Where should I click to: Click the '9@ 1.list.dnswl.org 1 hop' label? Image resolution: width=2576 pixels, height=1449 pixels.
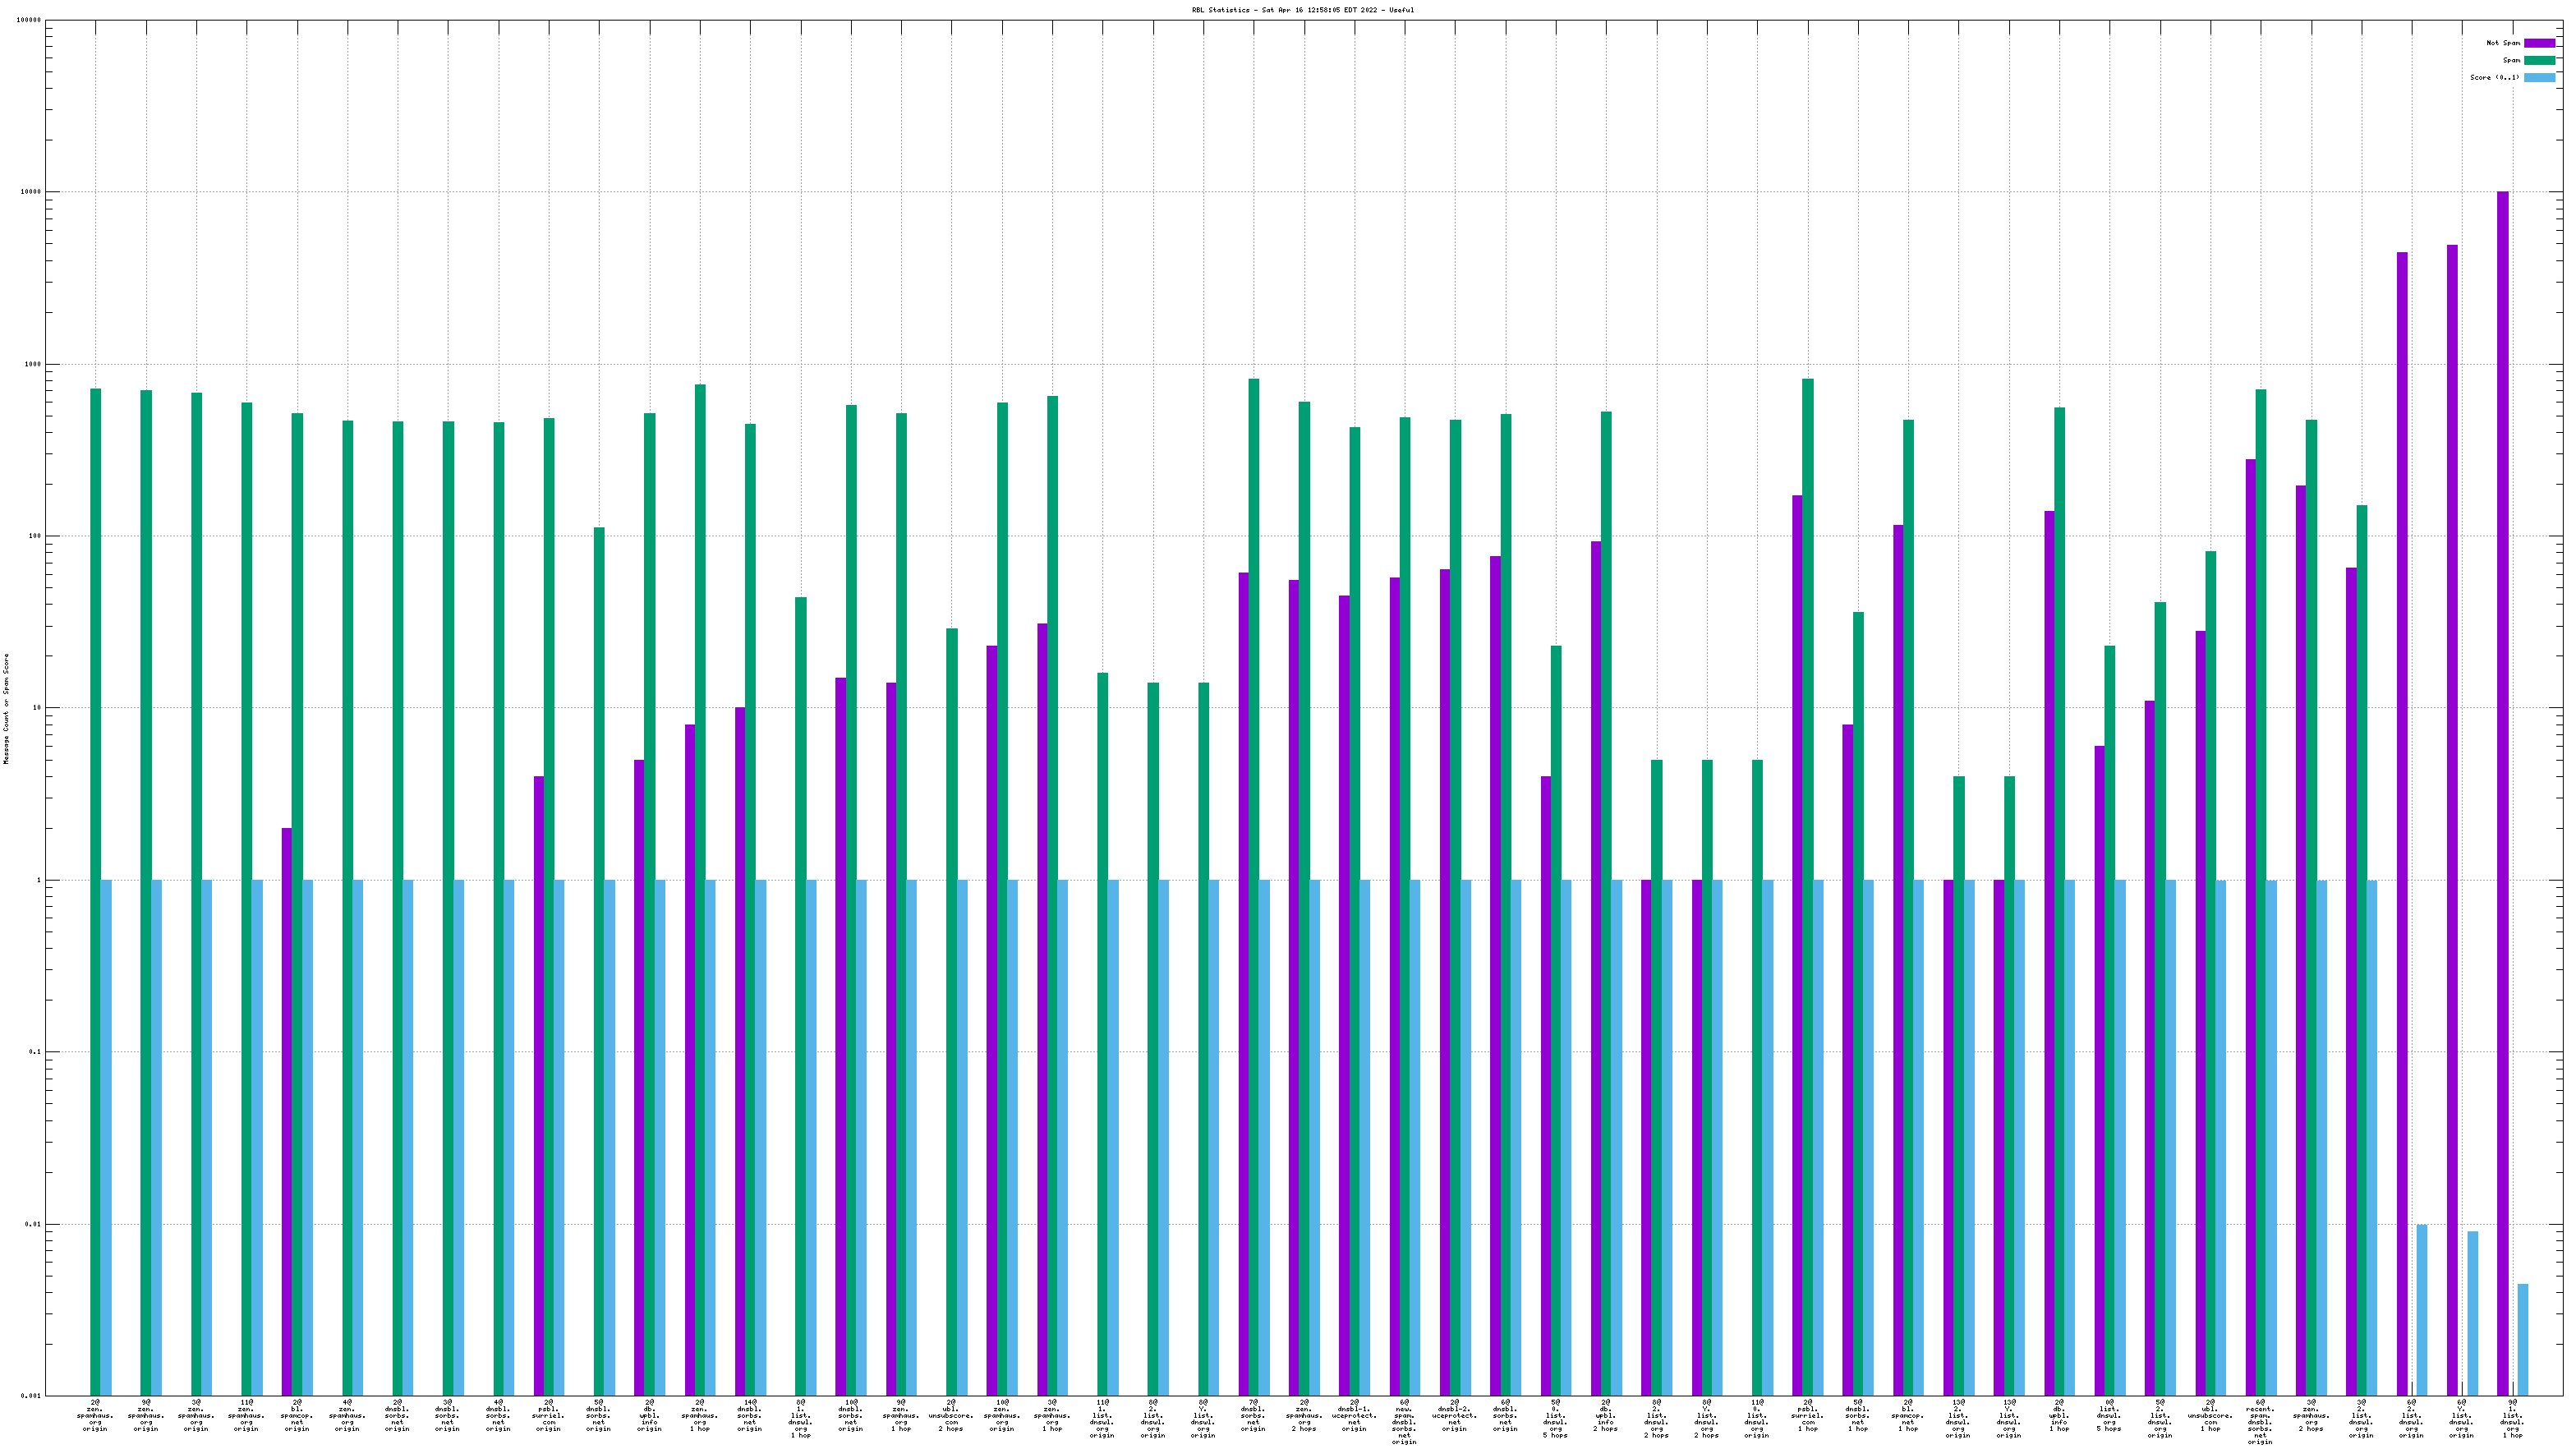point(2512,1418)
